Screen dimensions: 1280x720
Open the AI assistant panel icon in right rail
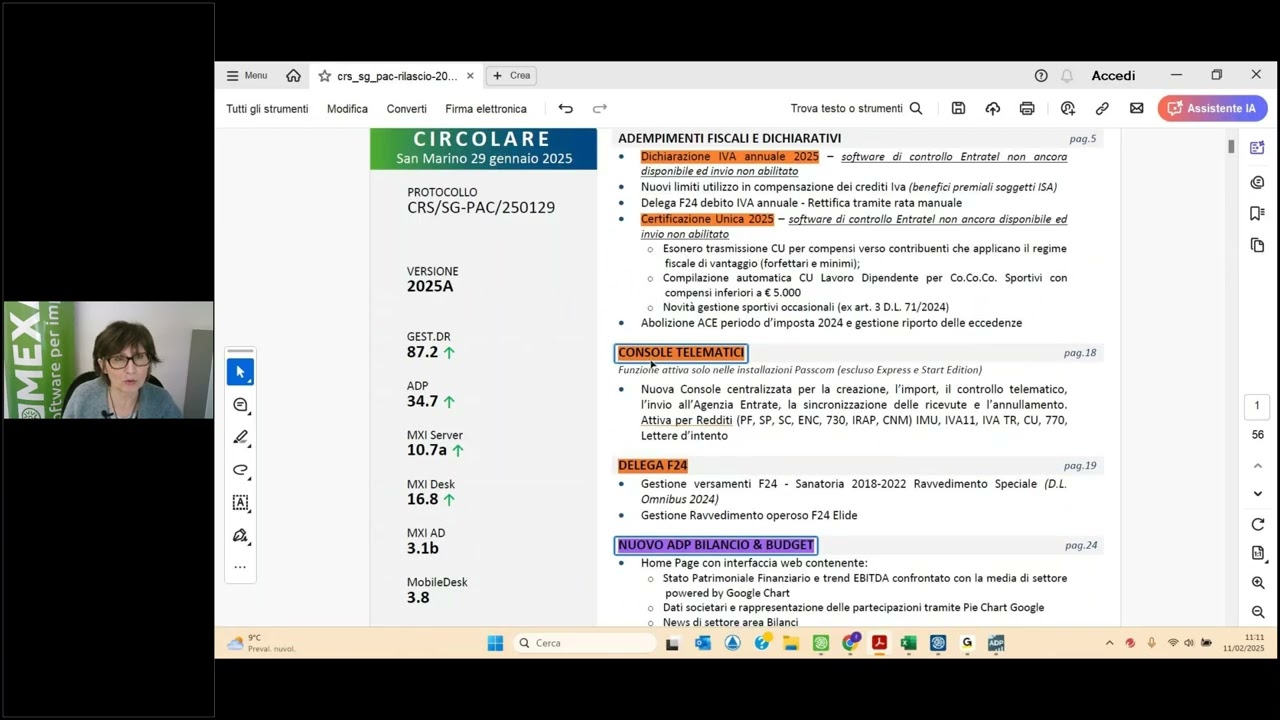tap(1257, 148)
